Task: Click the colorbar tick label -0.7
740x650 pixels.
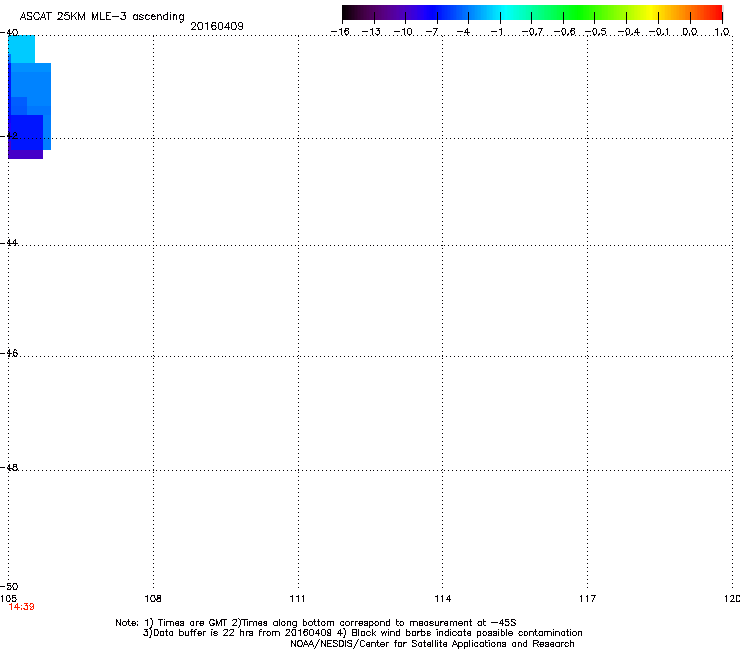Action: (532, 32)
